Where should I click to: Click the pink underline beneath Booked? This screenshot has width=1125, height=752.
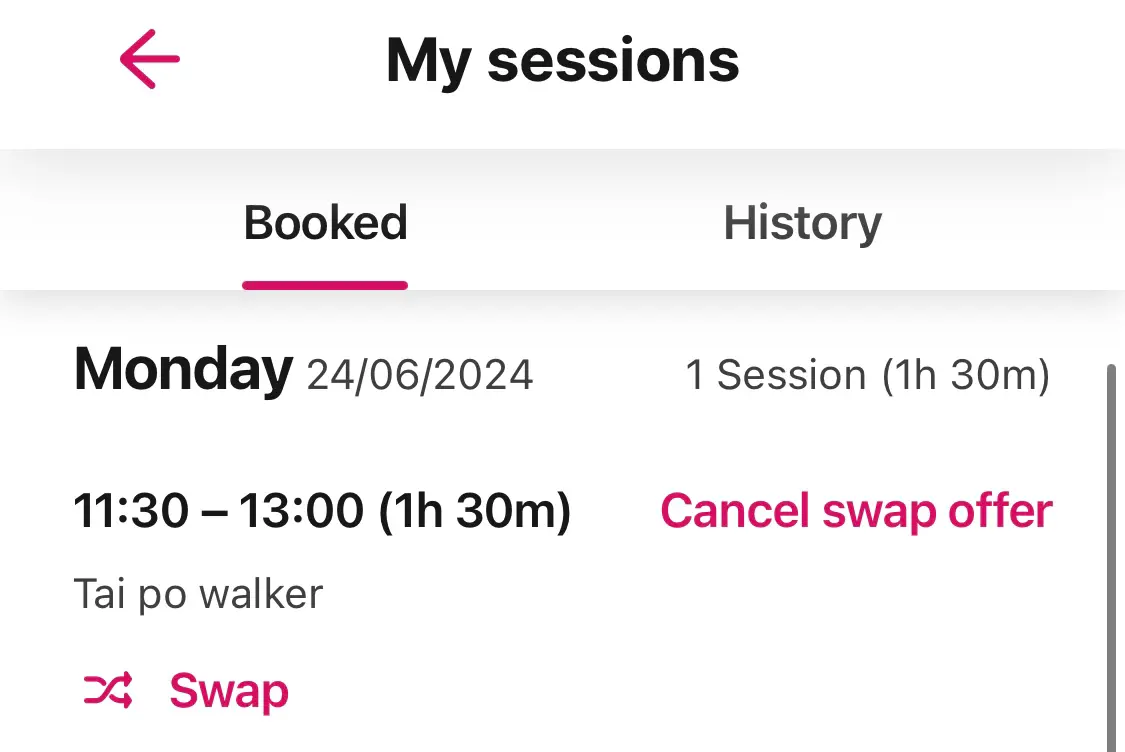[x=325, y=286]
